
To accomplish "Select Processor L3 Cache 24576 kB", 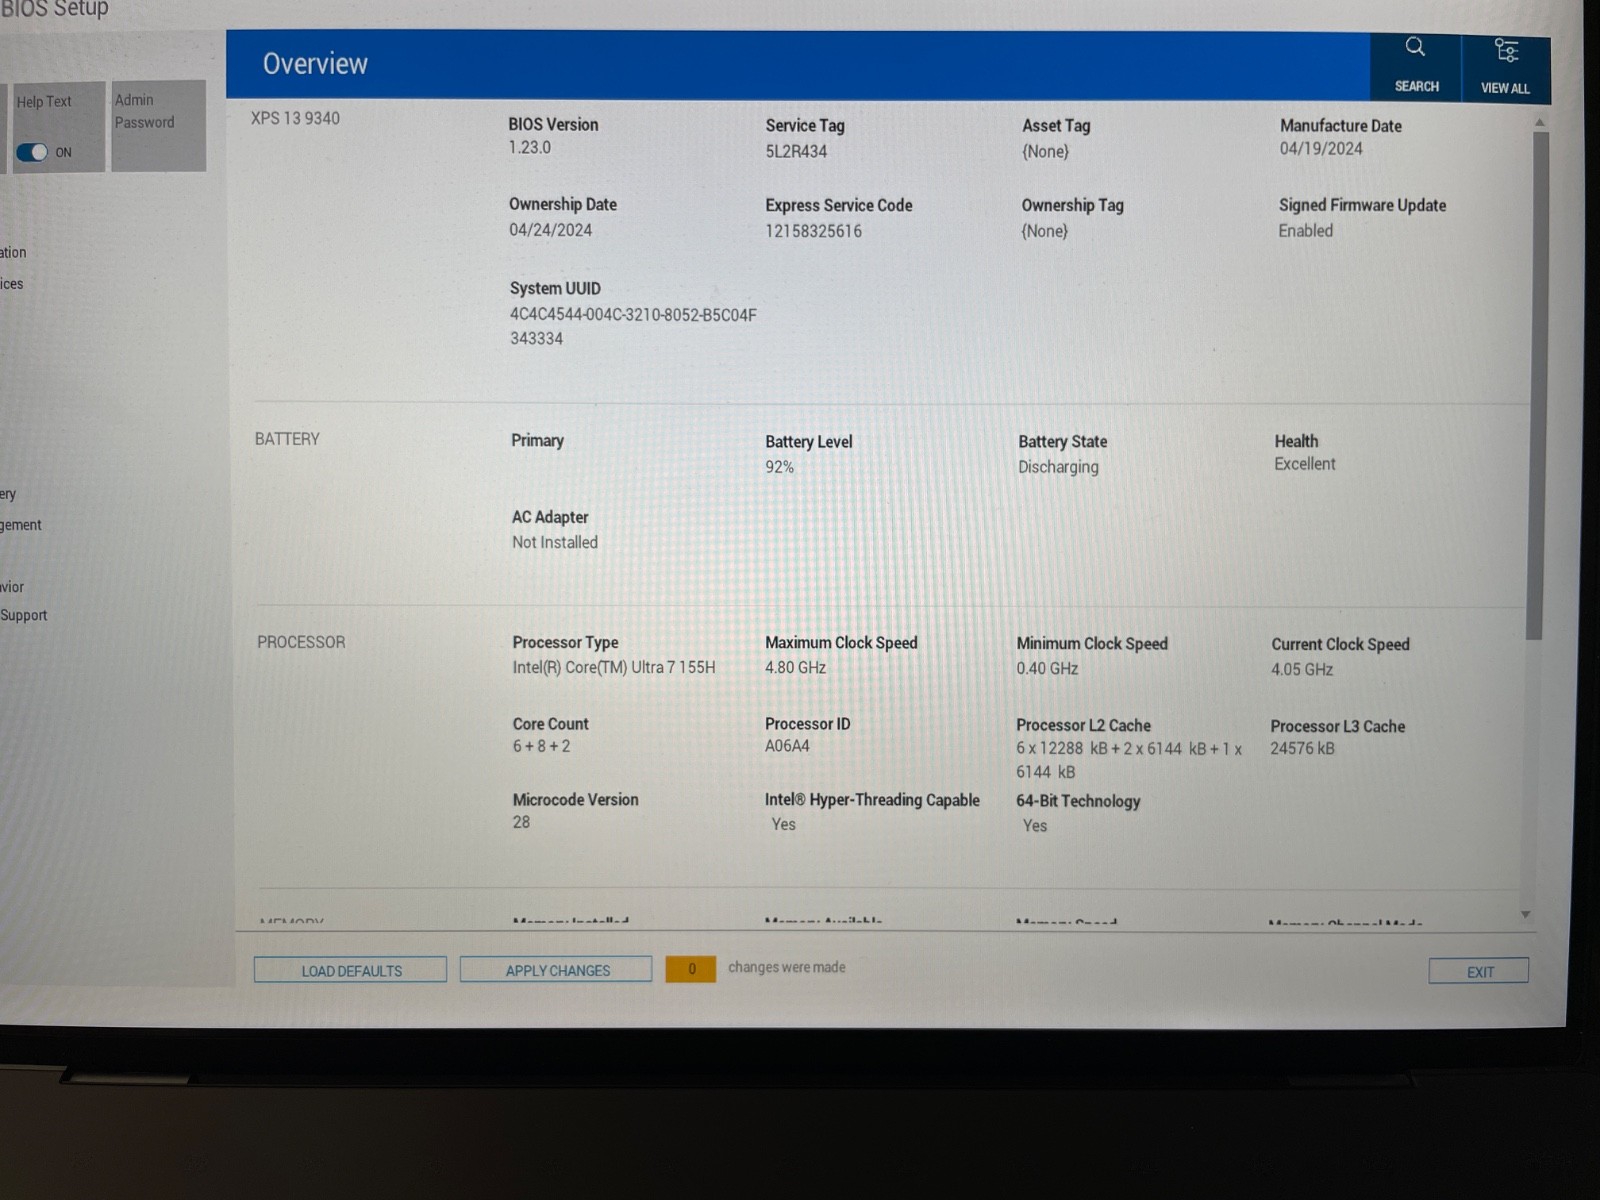I will coord(1302,748).
